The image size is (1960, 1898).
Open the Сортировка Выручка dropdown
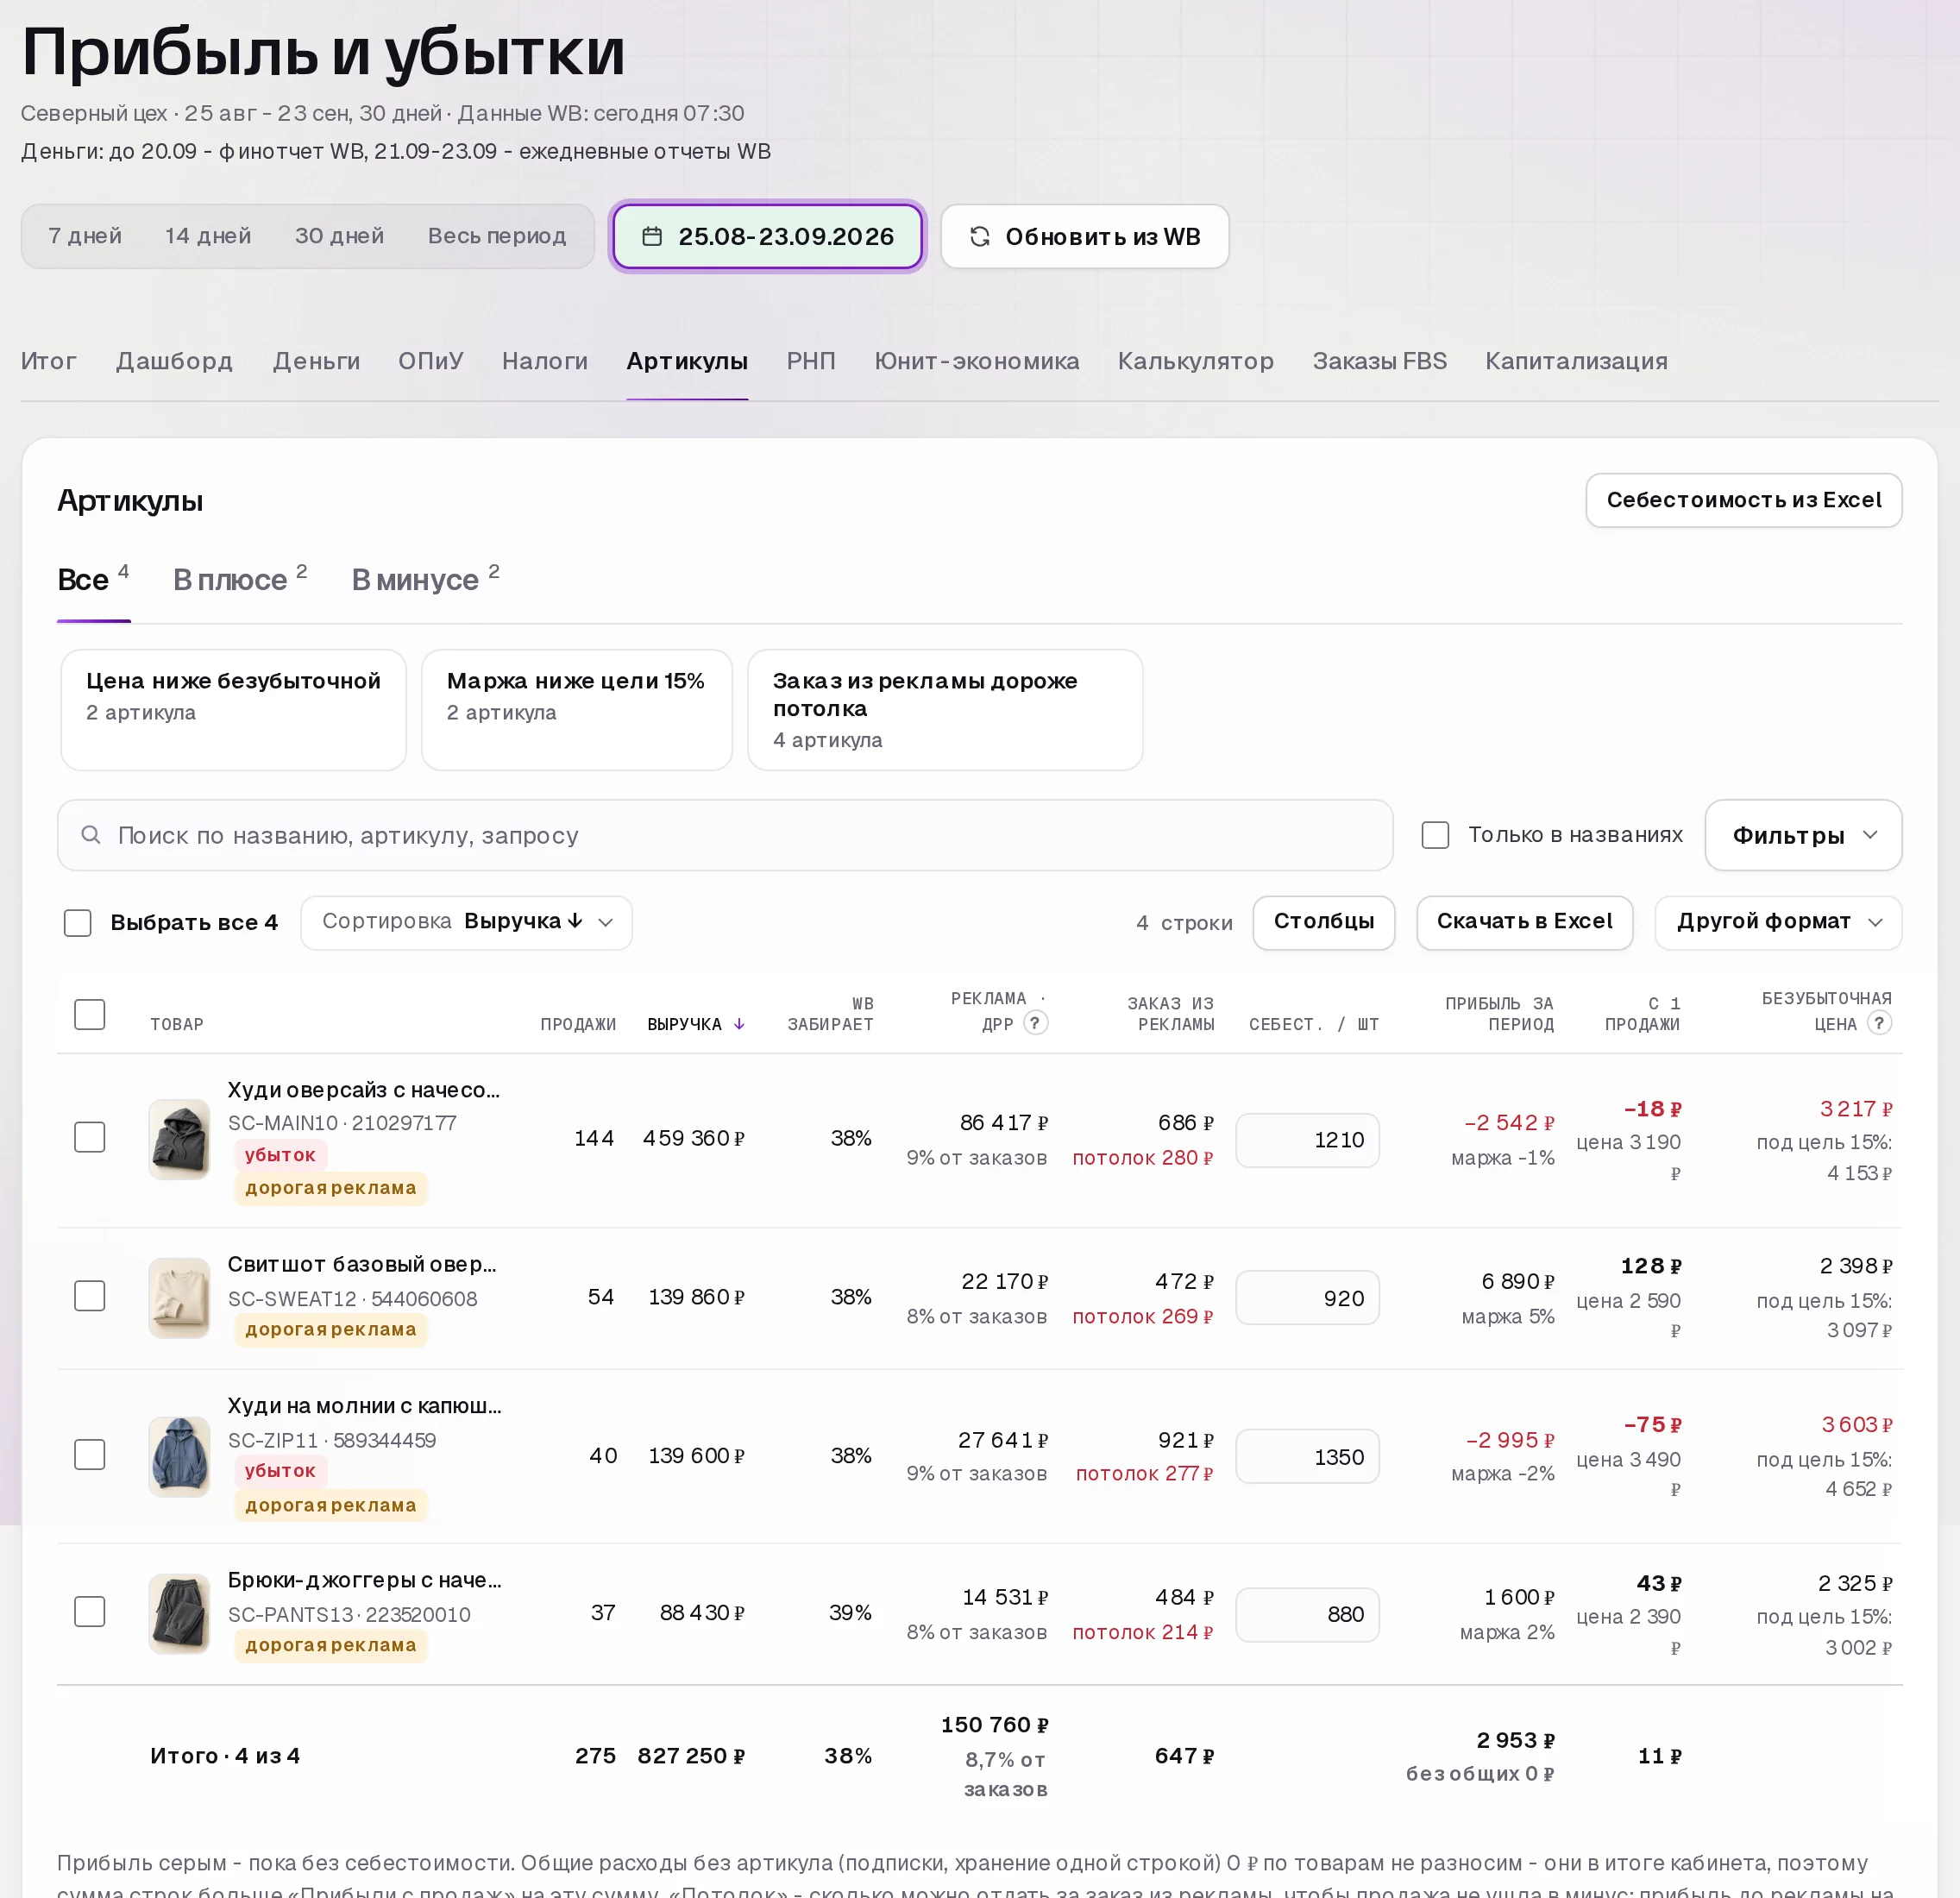[466, 923]
